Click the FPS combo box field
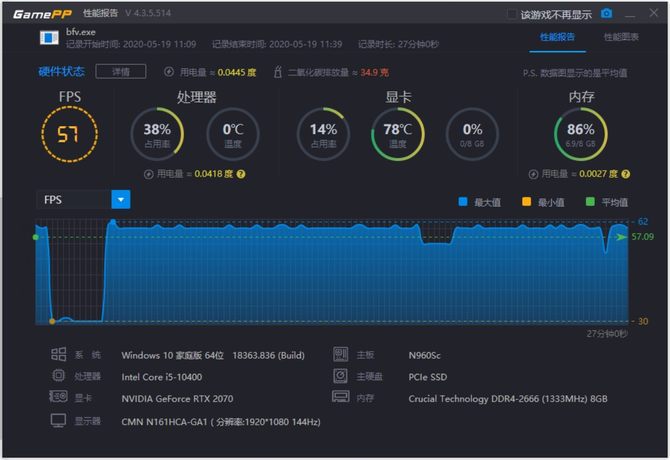Image resolution: width=670 pixels, height=460 pixels. 83,199
